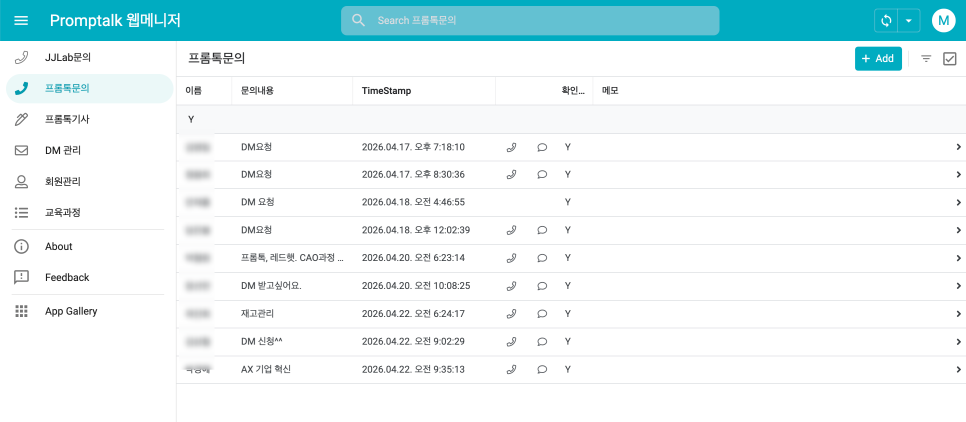
Task: Click the Promptalk 웹메니저 title
Action: click(x=115, y=20)
